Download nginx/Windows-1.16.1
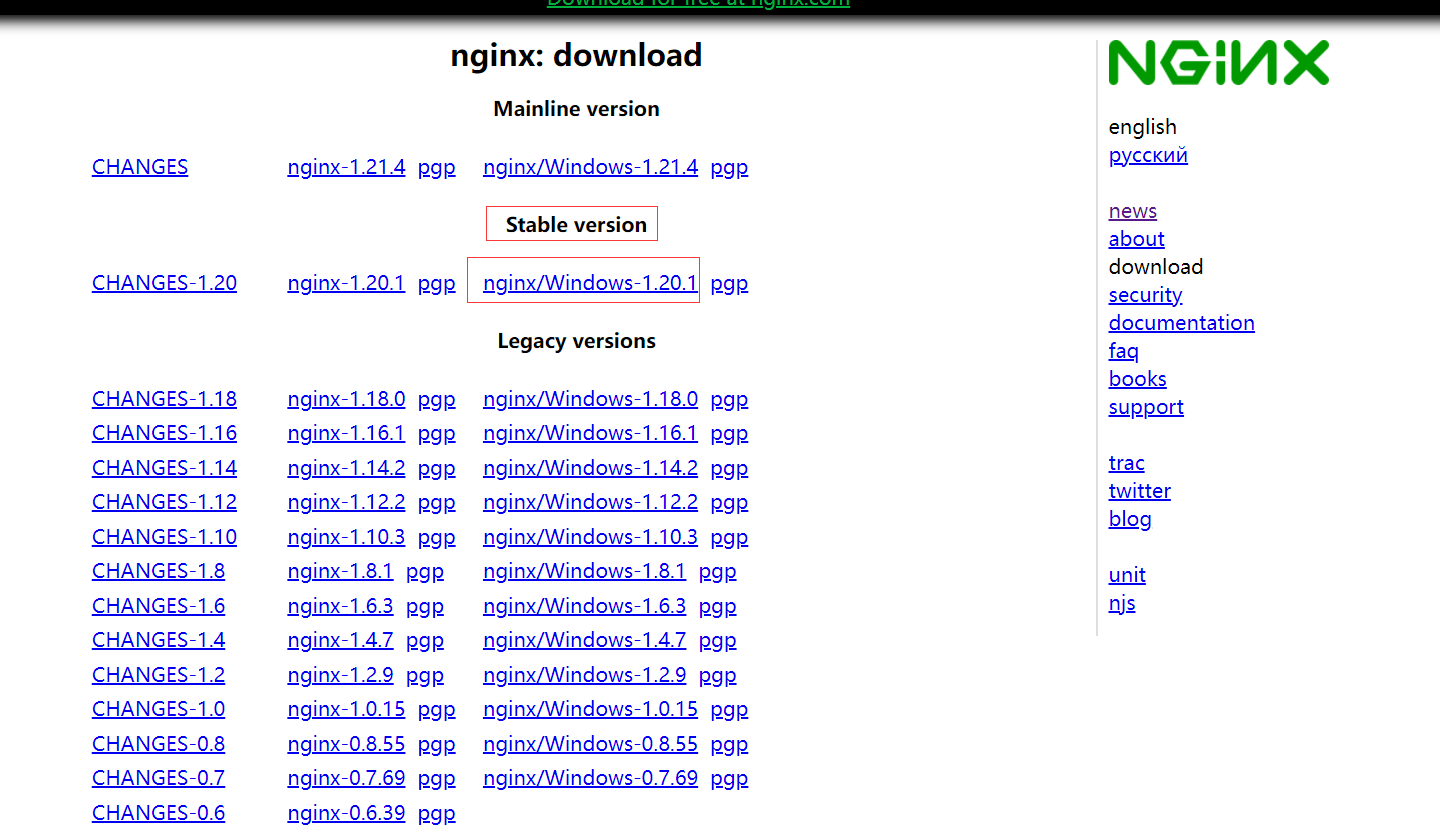The image size is (1440, 837). click(x=590, y=433)
